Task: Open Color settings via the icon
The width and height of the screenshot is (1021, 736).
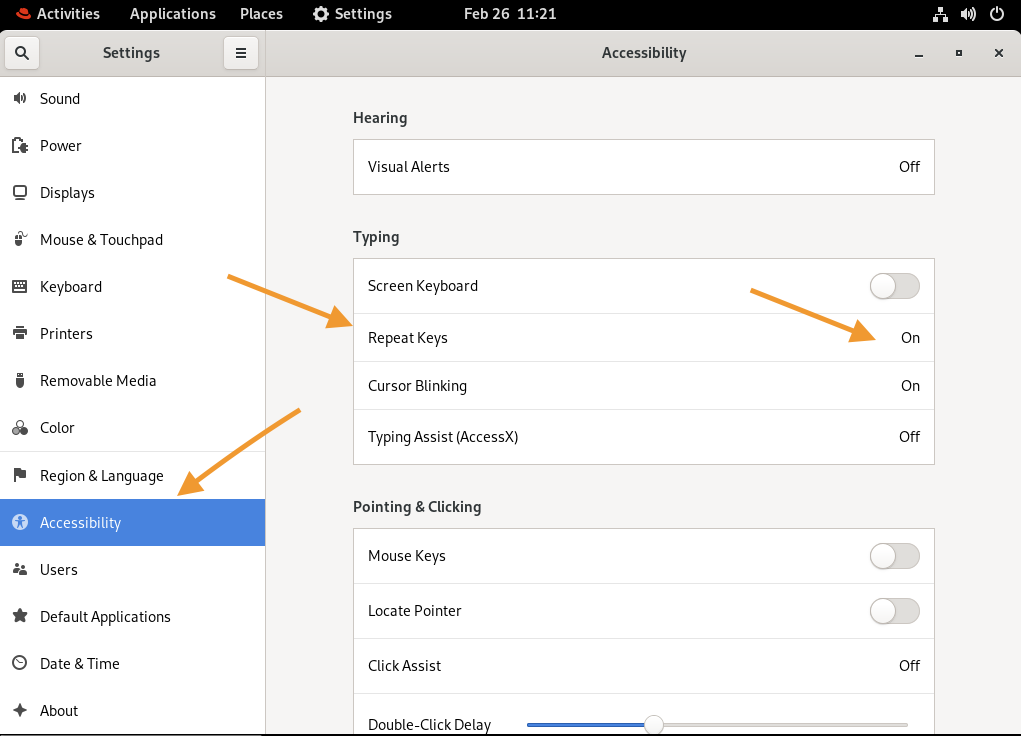Action: tap(20, 427)
